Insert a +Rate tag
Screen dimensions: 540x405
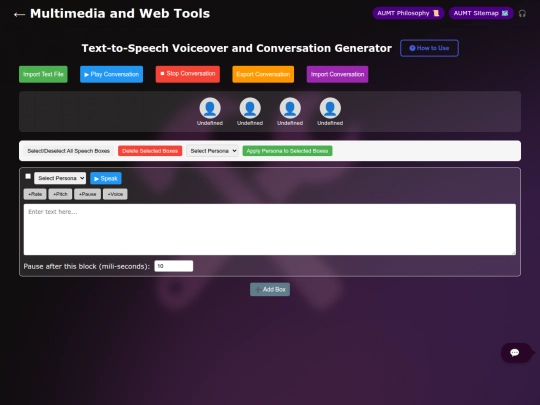click(35, 194)
